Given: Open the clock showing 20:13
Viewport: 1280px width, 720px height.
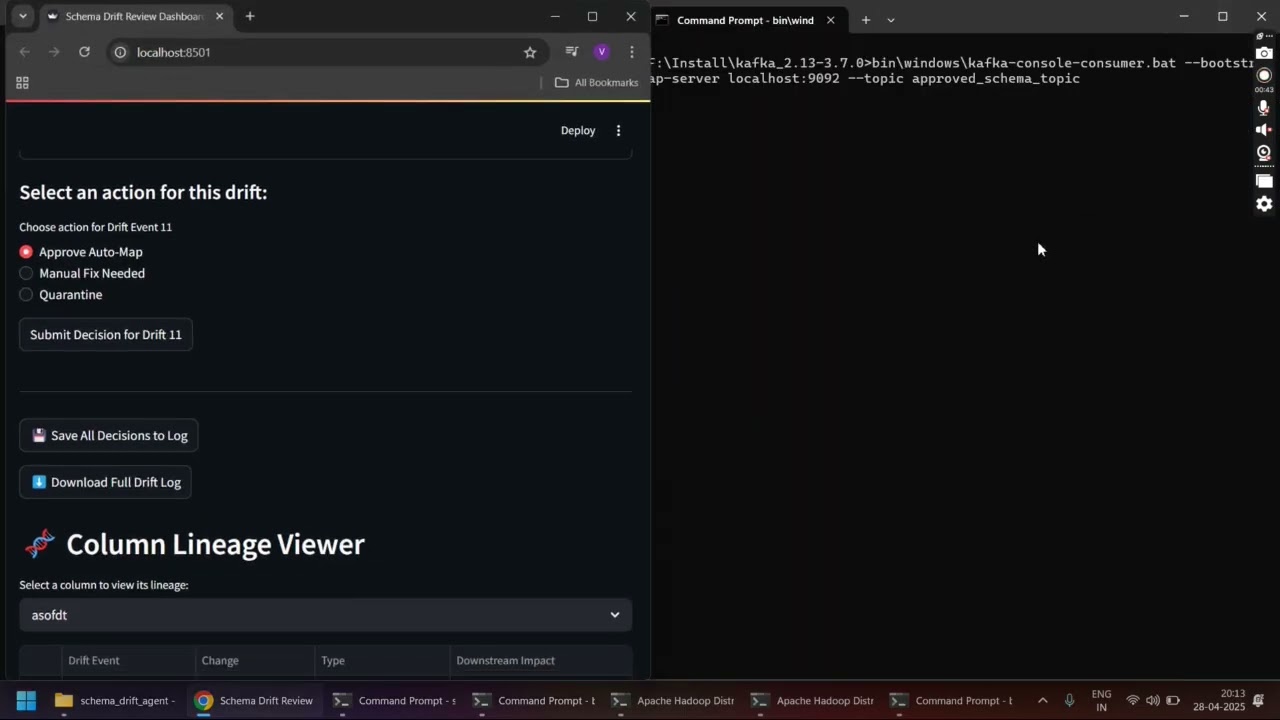Looking at the screenshot, I should (1219, 700).
